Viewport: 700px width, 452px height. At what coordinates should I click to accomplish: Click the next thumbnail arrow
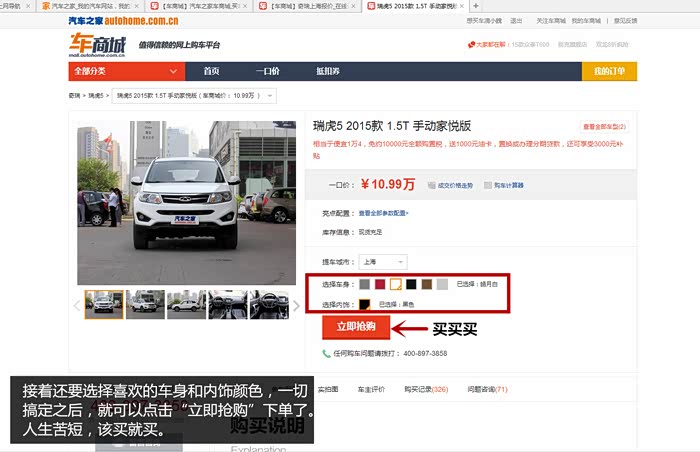(296, 305)
